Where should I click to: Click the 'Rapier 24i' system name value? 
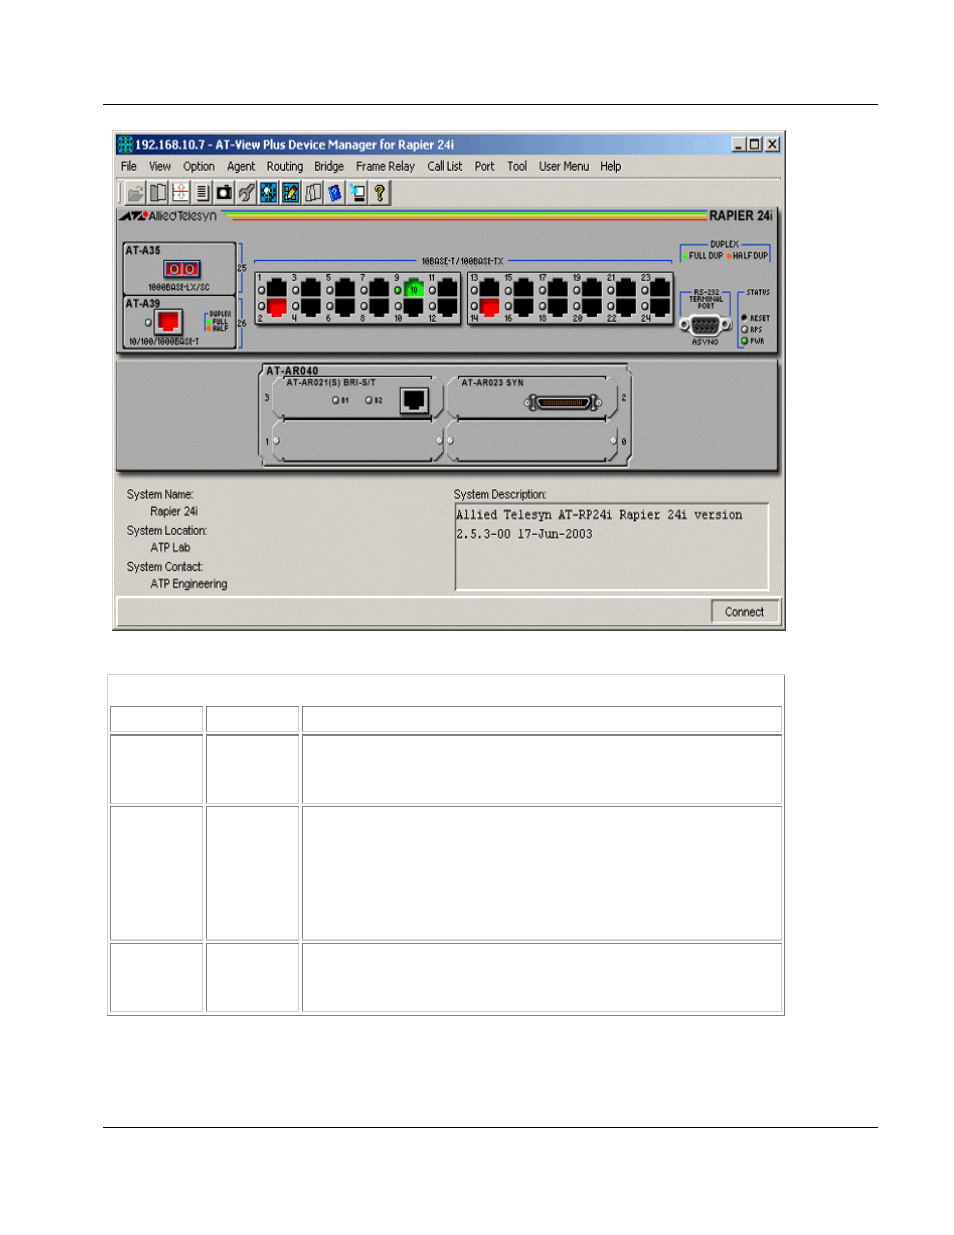(x=174, y=512)
